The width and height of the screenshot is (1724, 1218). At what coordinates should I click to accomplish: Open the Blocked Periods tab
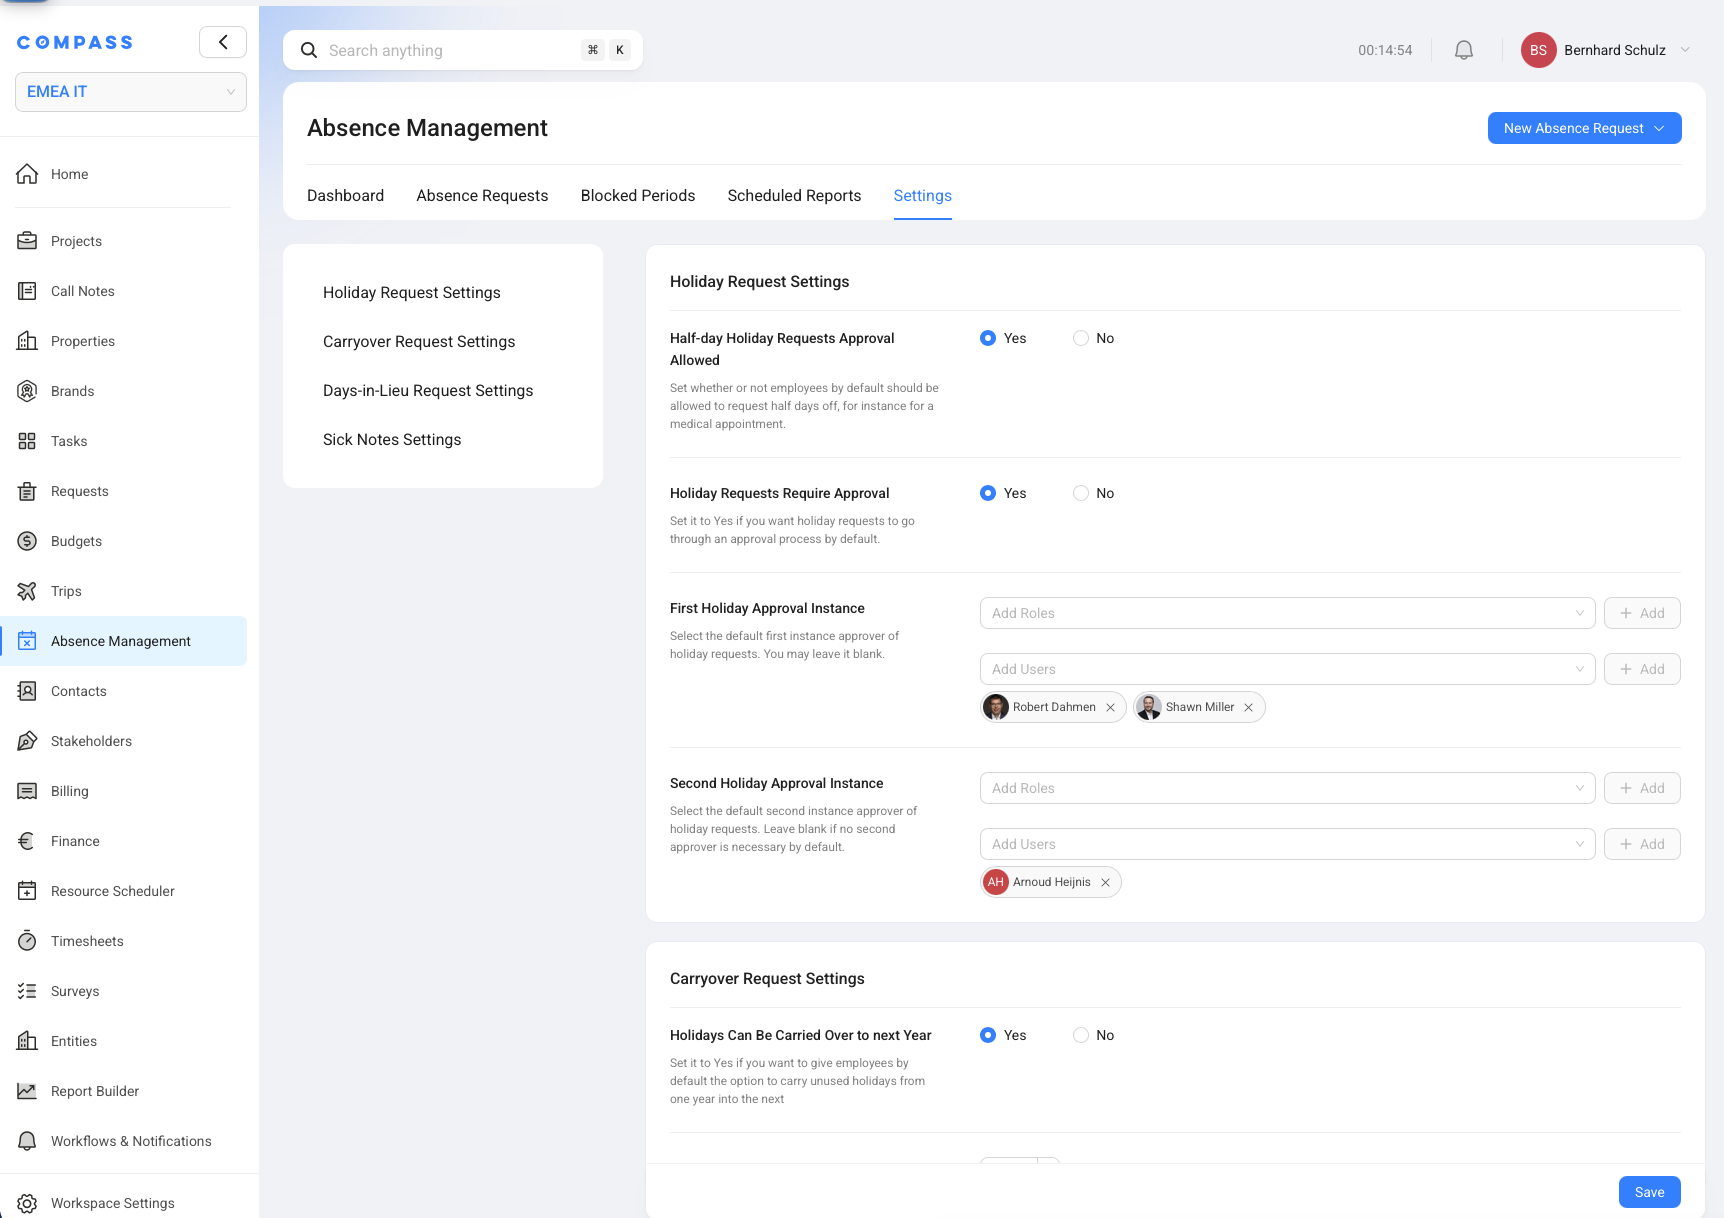click(638, 196)
